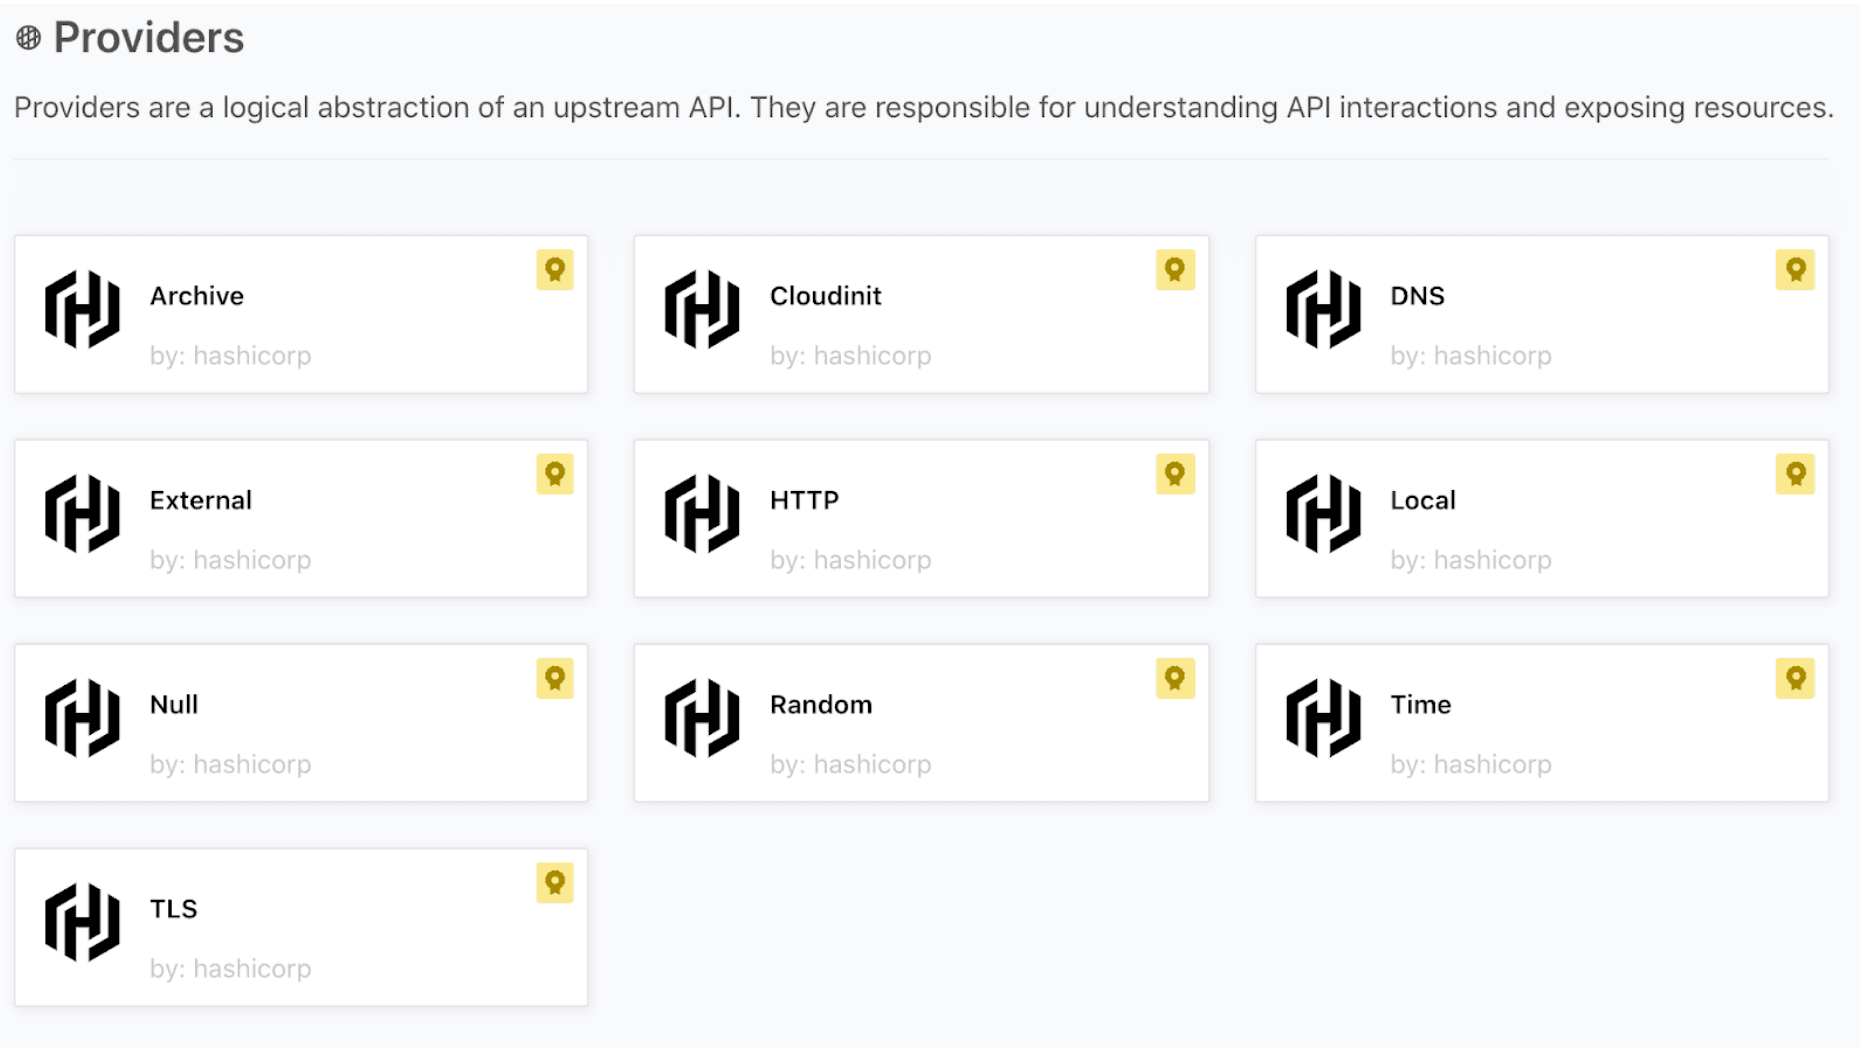The height and width of the screenshot is (1056, 1860).
Task: Select the HTTP provider title
Action: (804, 500)
